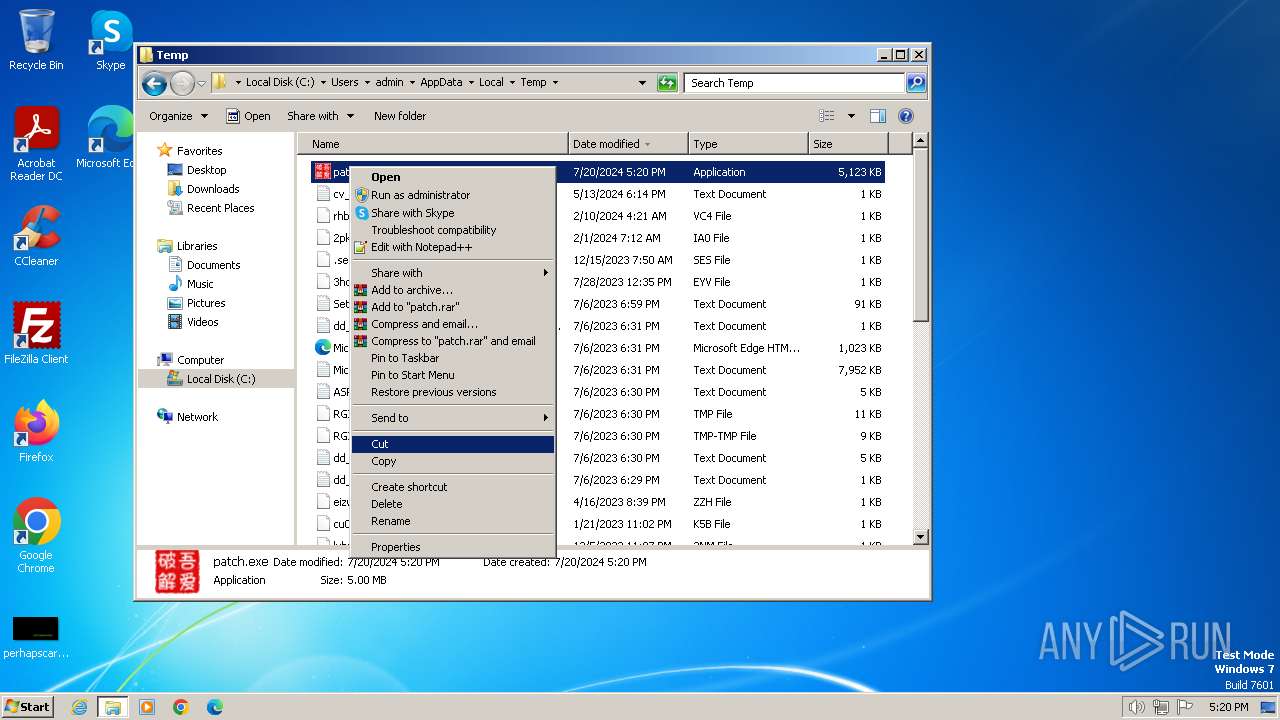Screen dimensions: 1280x720
Task: Choose Rename in context menu
Action: coord(453,521)
